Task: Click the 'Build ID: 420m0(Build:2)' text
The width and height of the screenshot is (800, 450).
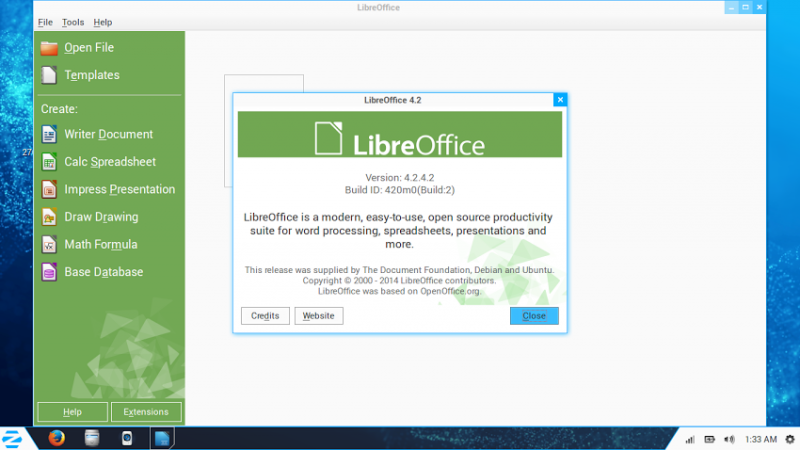Action: pos(399,190)
